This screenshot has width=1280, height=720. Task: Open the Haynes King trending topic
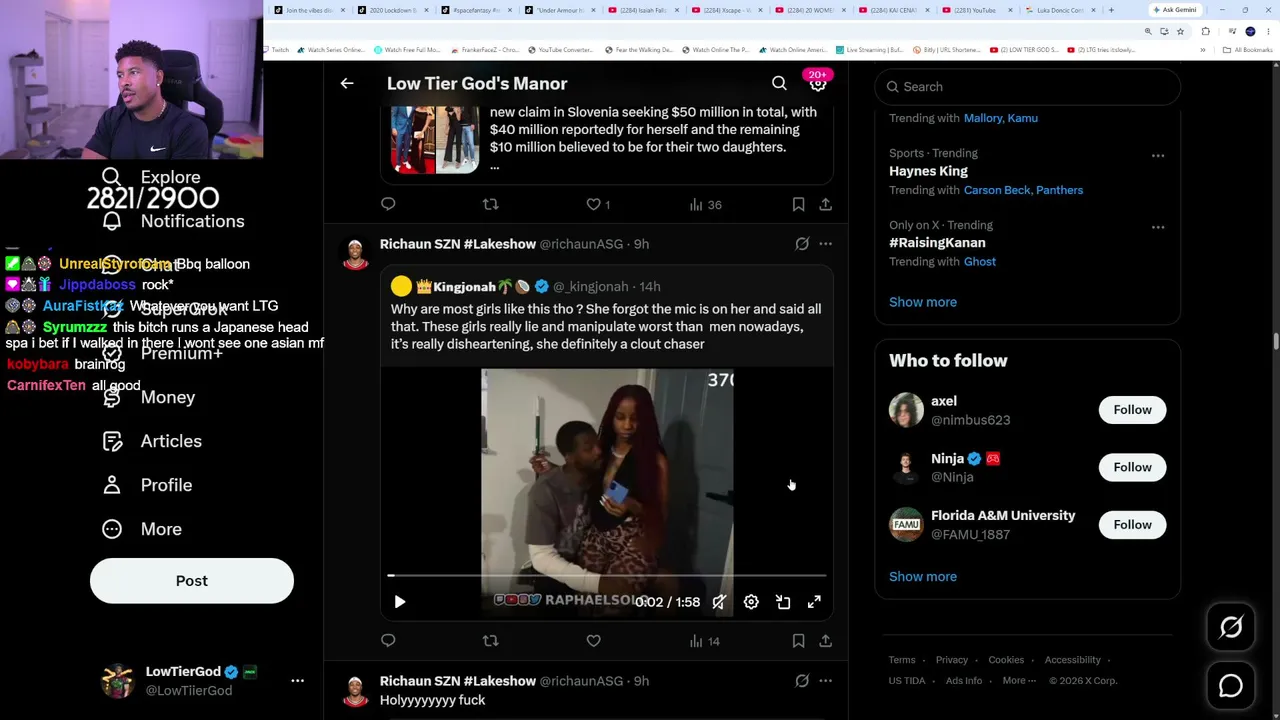[928, 171]
